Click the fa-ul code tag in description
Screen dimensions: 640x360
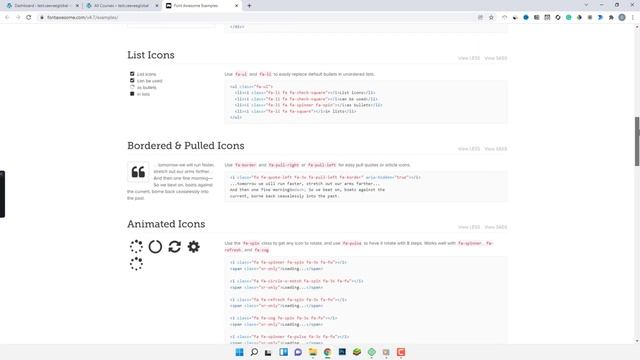241,74
